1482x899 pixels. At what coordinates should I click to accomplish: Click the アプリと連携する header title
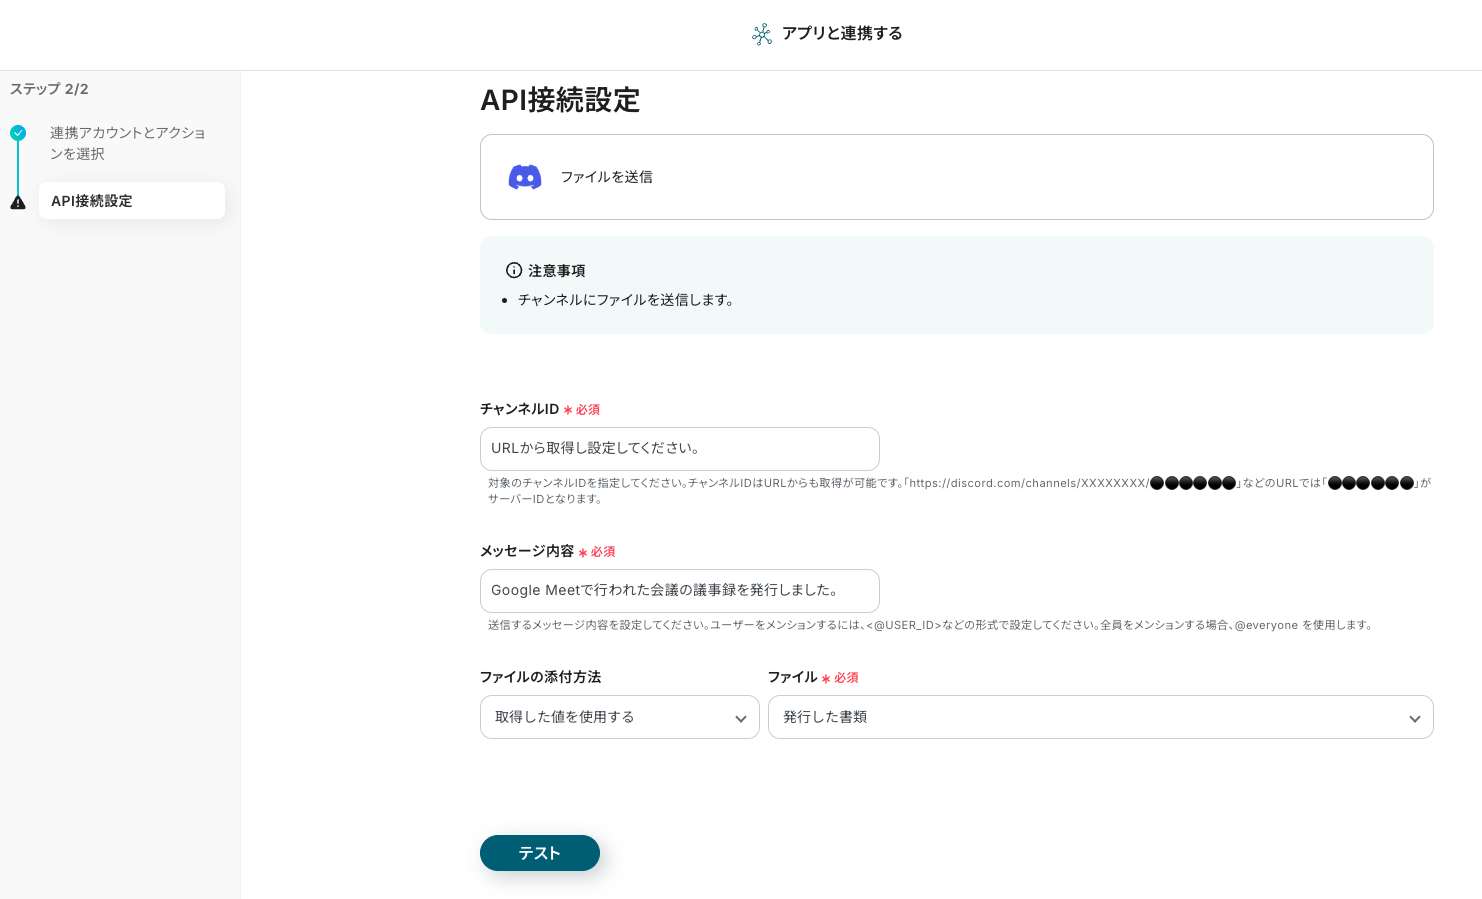842,33
